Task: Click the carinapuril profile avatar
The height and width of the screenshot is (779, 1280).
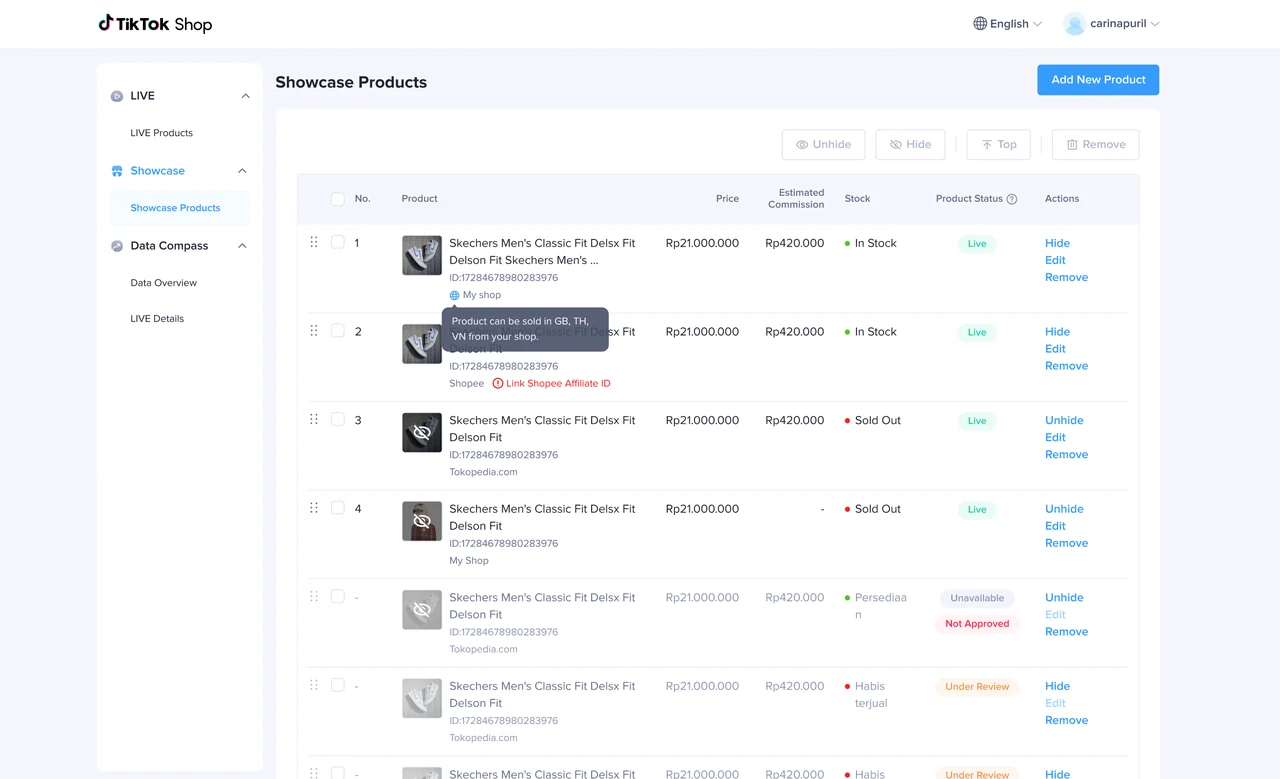Action: point(1075,24)
